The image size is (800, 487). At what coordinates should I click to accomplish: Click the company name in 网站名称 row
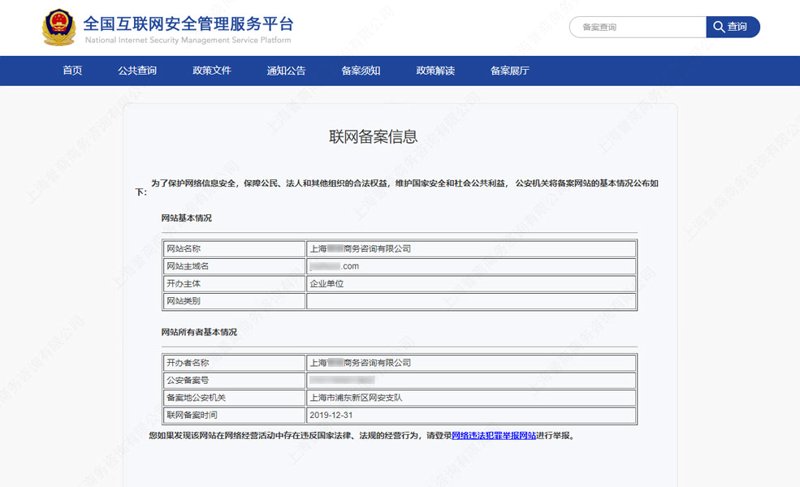coord(360,249)
